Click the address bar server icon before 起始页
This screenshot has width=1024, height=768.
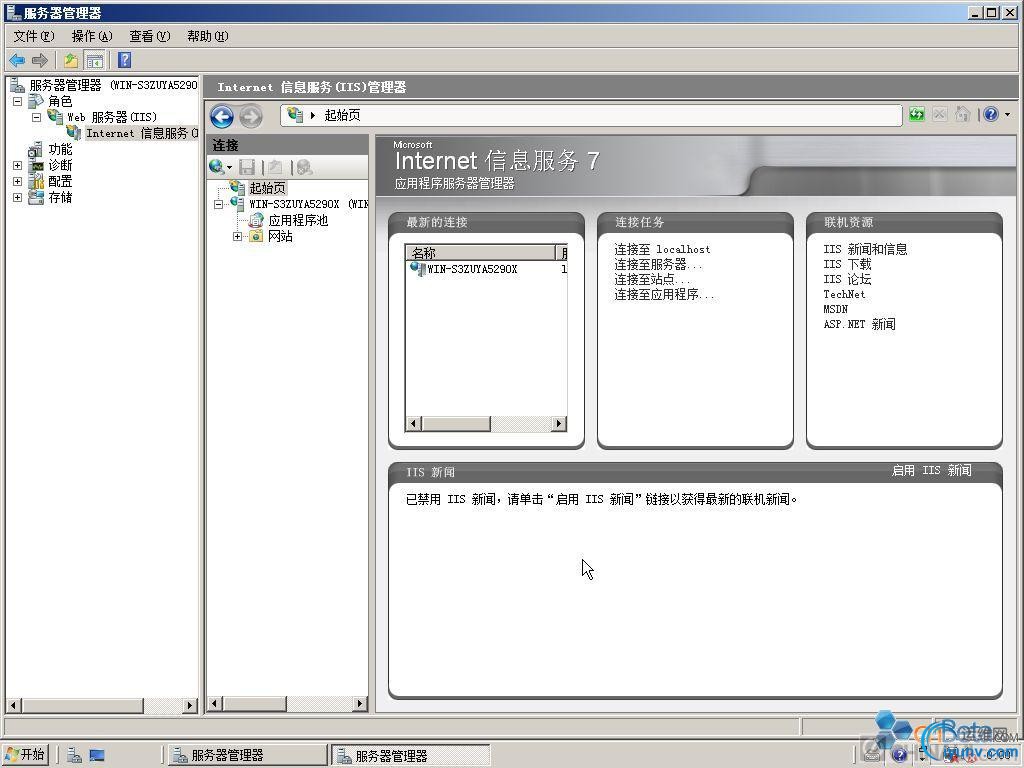click(x=295, y=115)
